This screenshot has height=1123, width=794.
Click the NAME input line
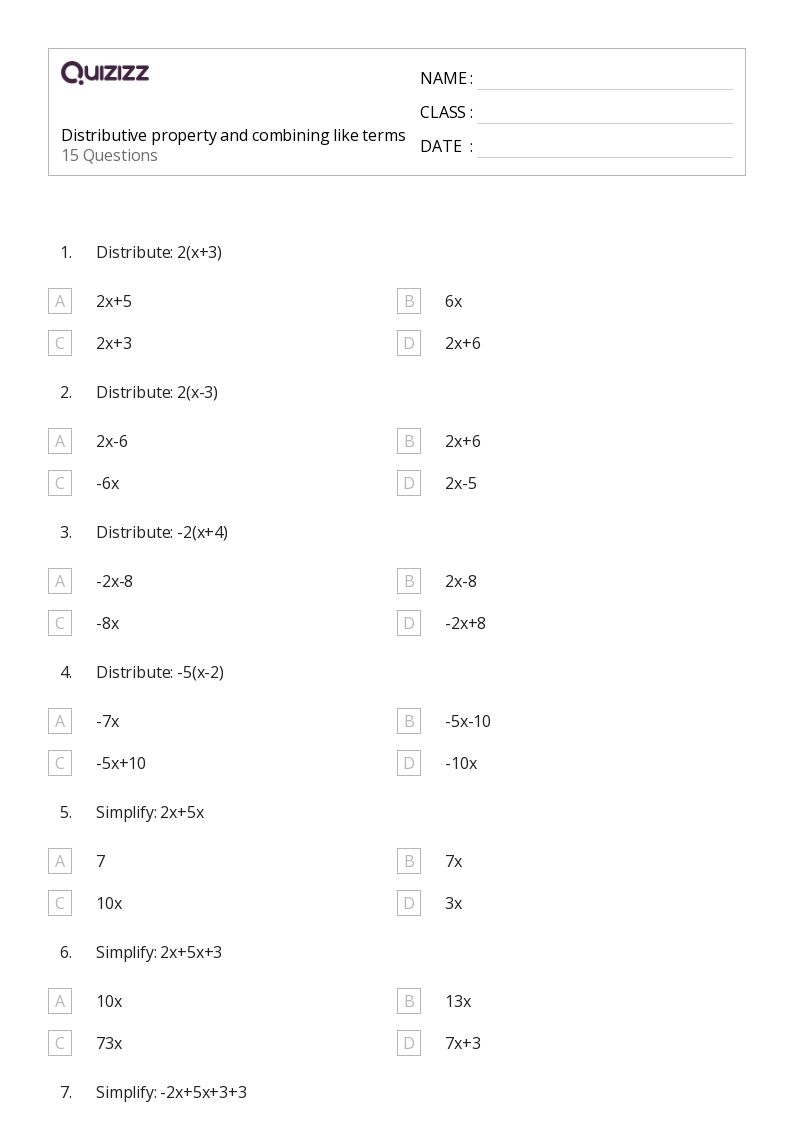(x=604, y=79)
